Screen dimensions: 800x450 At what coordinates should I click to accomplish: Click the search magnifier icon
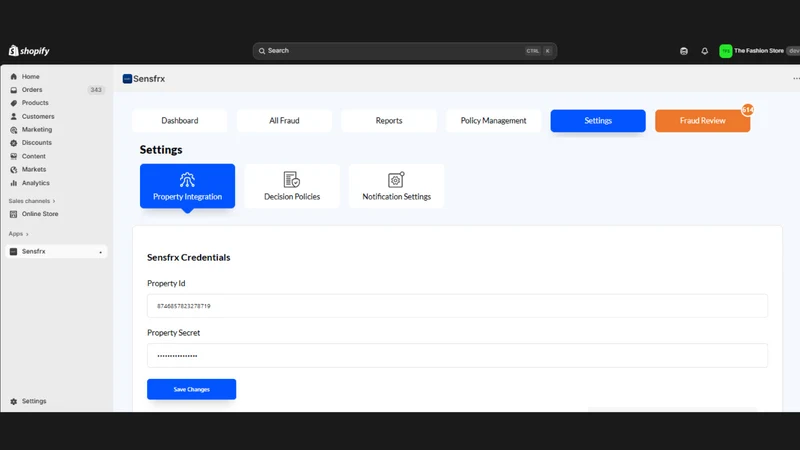click(x=262, y=51)
